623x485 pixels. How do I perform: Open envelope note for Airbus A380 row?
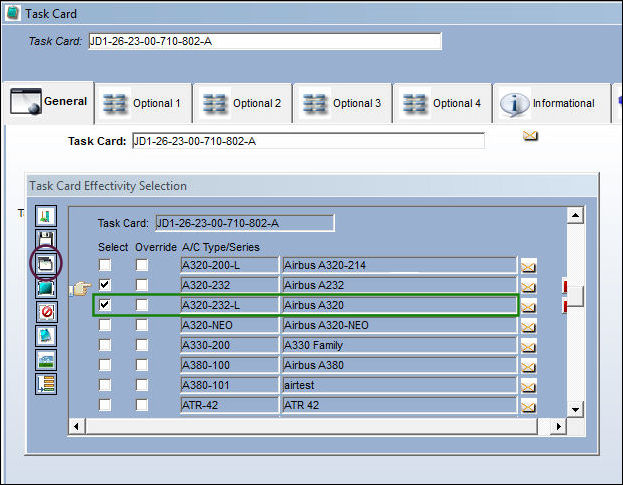coord(528,367)
